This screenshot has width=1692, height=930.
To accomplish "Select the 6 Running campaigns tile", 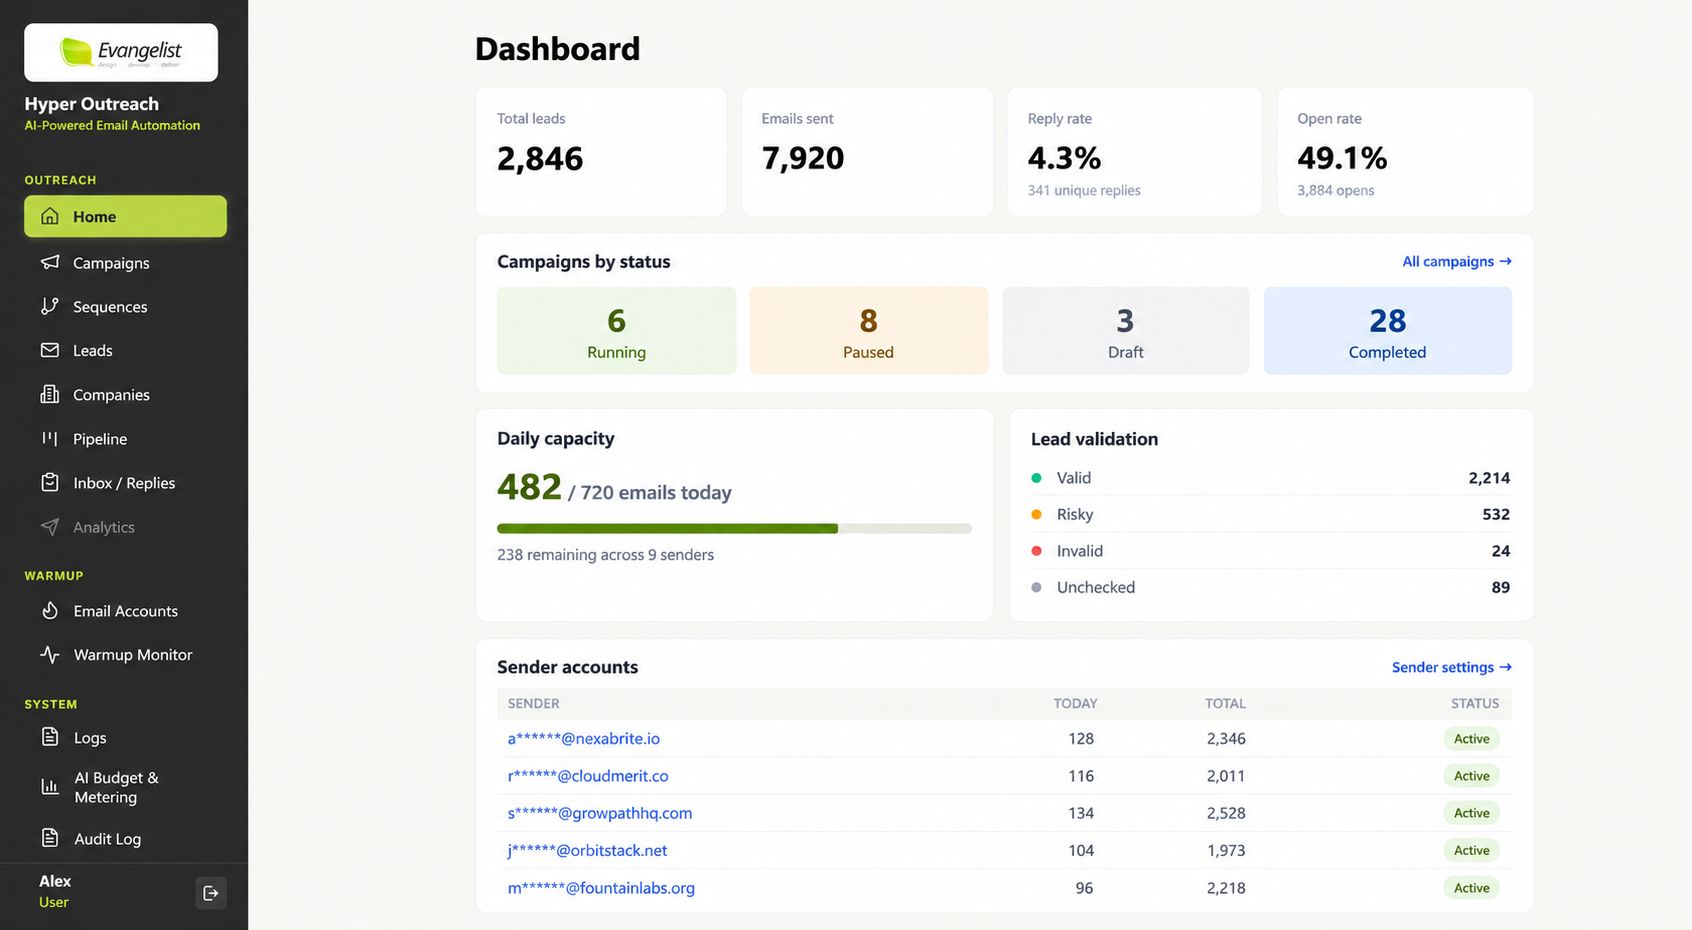I will 616,331.
